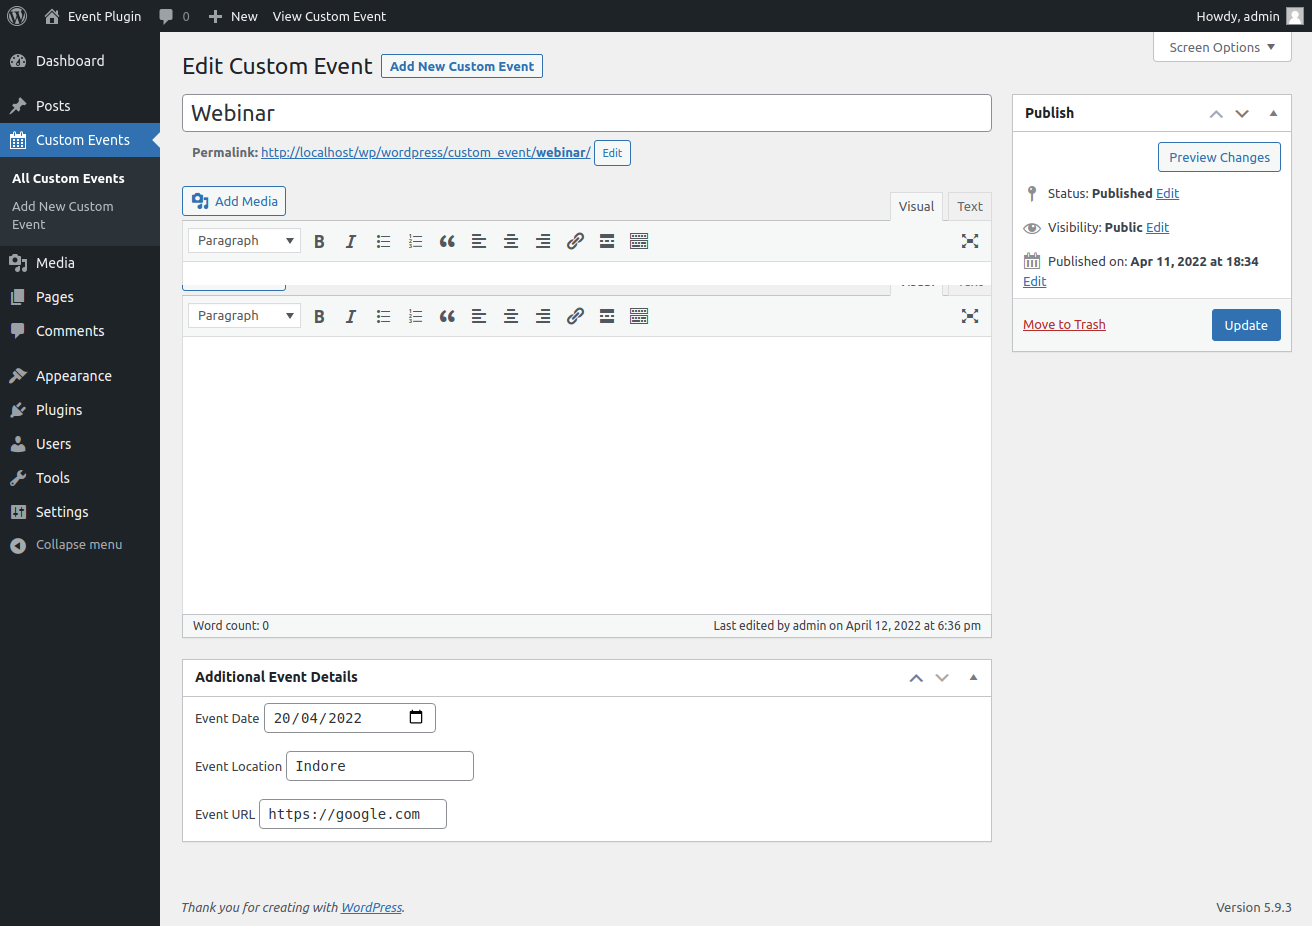Image resolution: width=1312 pixels, height=927 pixels.
Task: Insert link using toolbar directly above the empty editor body
Action: (x=575, y=316)
